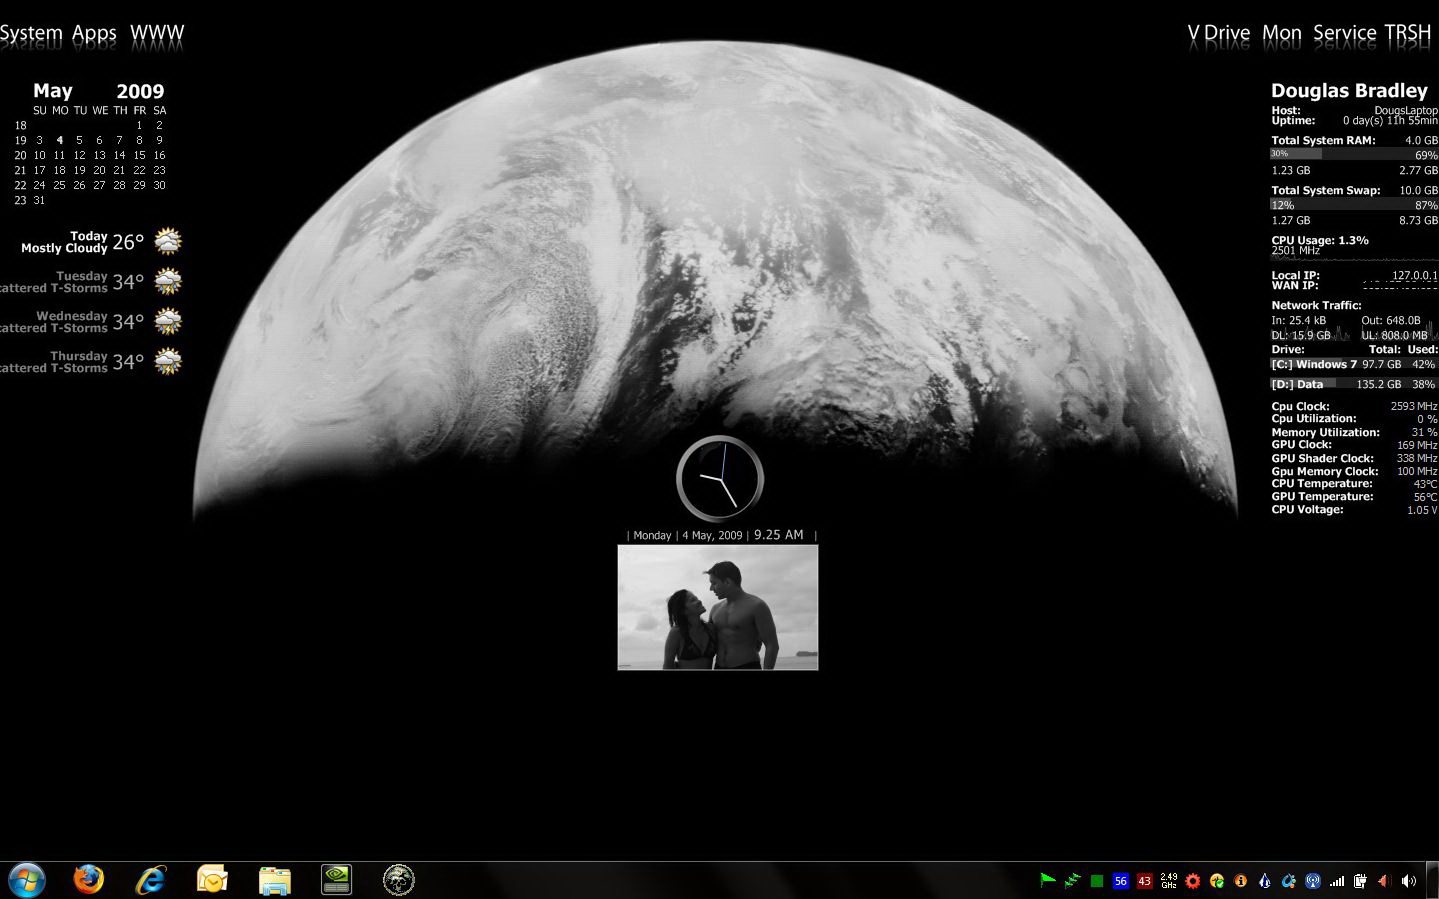Click the blue water-drop tray icon
This screenshot has width=1439, height=899.
point(1265,881)
